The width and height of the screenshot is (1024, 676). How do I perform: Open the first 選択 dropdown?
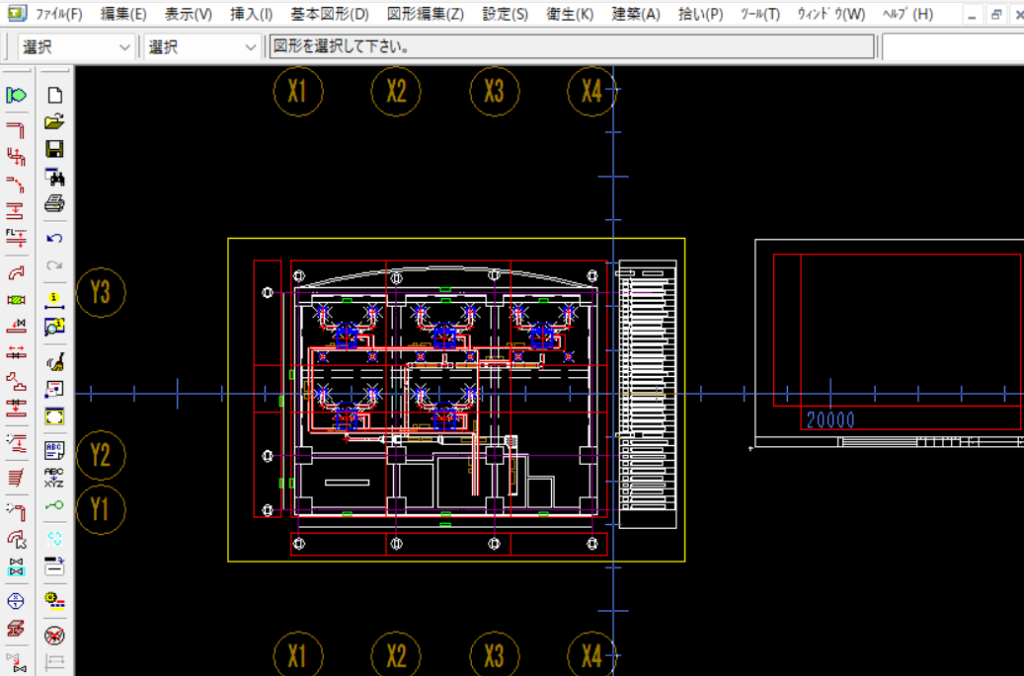(x=76, y=47)
